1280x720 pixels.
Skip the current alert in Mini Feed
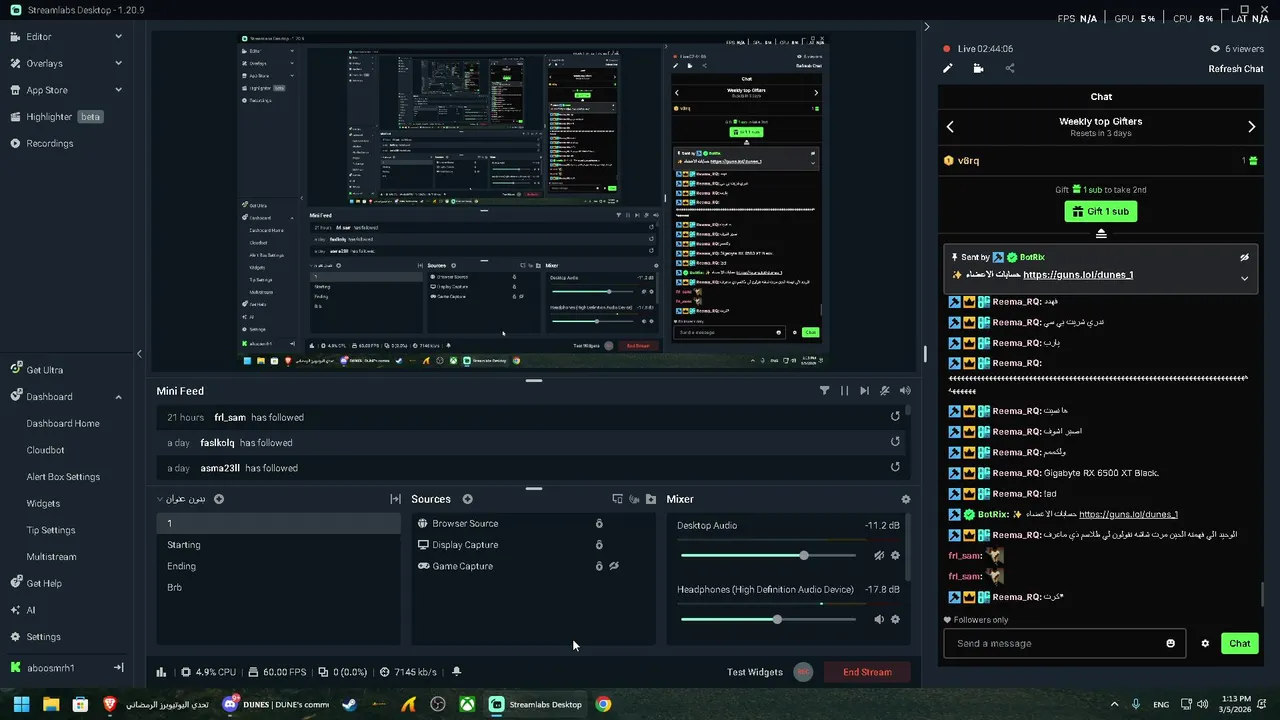tap(864, 391)
